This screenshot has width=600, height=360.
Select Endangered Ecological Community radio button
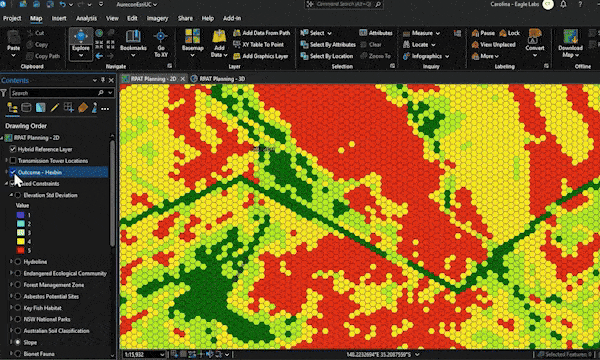pyautogui.click(x=18, y=273)
